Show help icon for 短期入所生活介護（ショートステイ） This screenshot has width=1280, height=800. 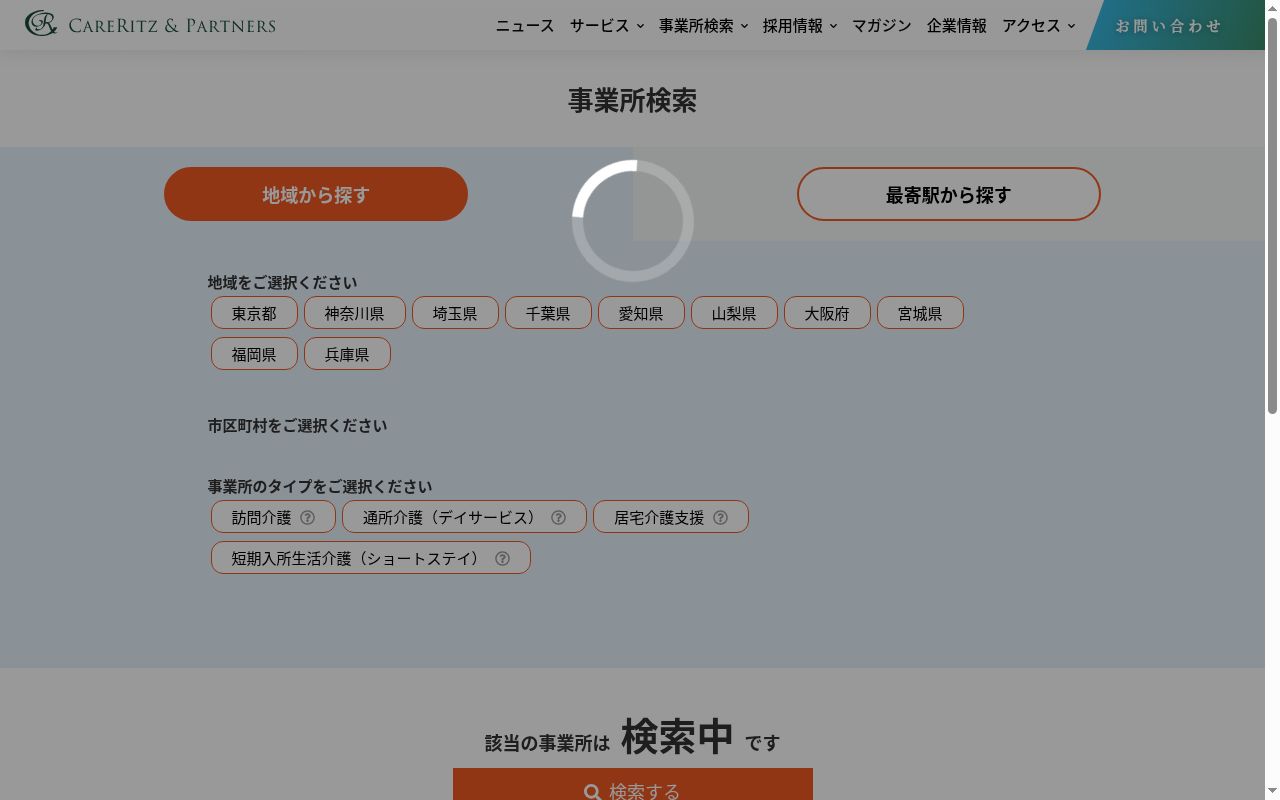pyautogui.click(x=503, y=559)
